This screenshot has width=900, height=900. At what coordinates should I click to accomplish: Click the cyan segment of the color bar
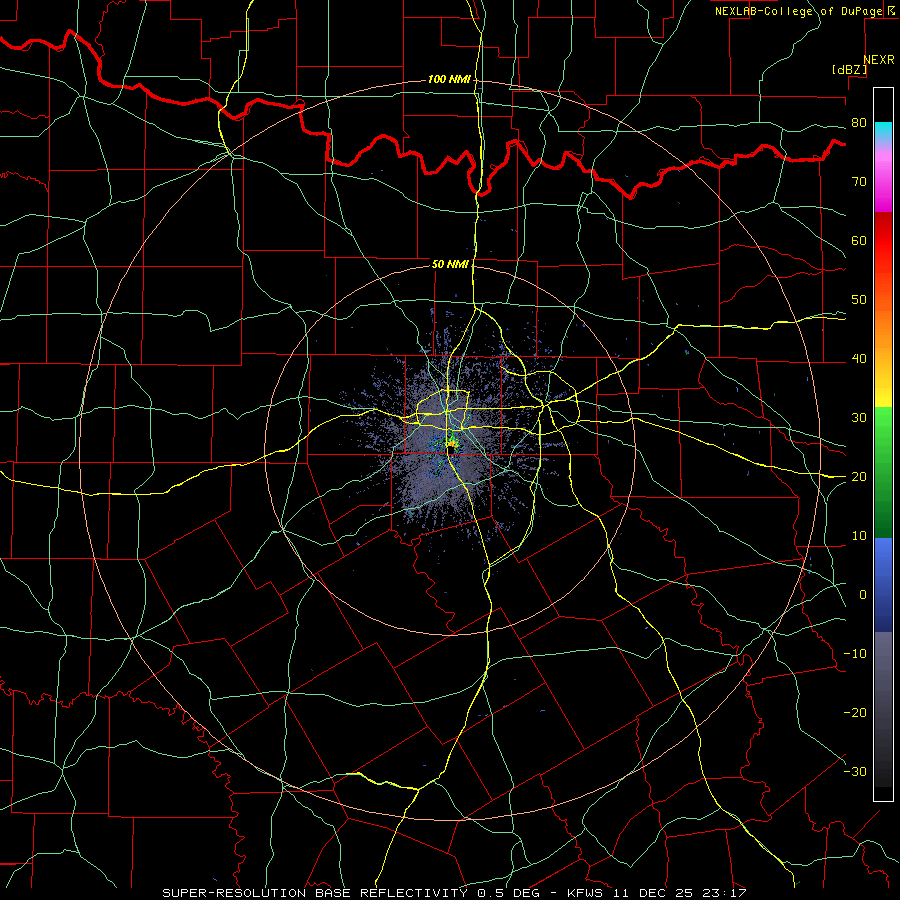[x=883, y=131]
